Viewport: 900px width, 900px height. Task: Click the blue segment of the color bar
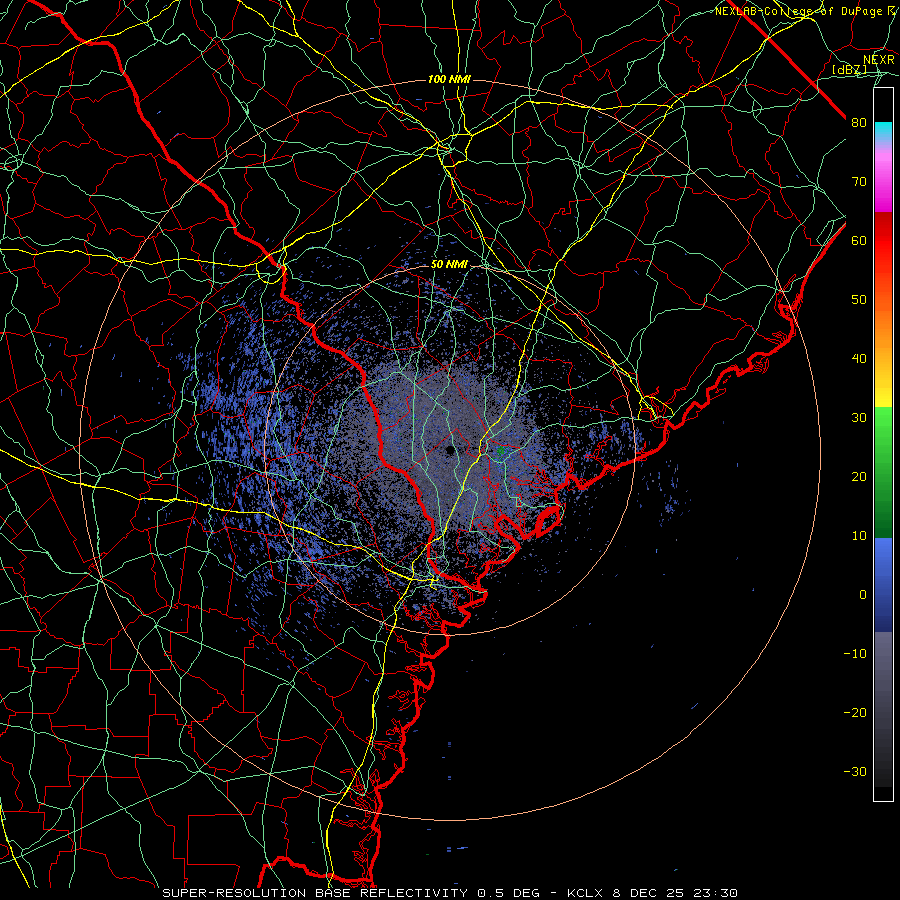(883, 584)
